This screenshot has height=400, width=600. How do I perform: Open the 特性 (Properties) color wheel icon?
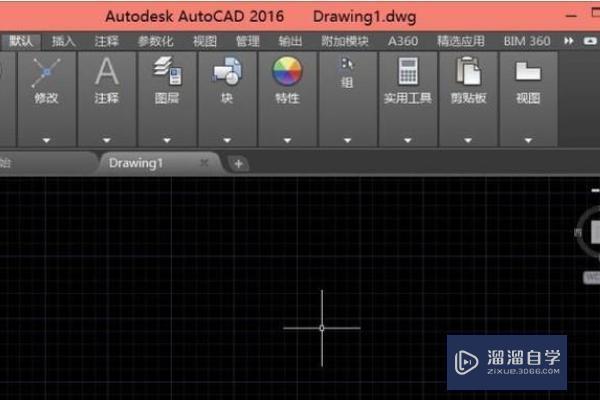[x=287, y=71]
